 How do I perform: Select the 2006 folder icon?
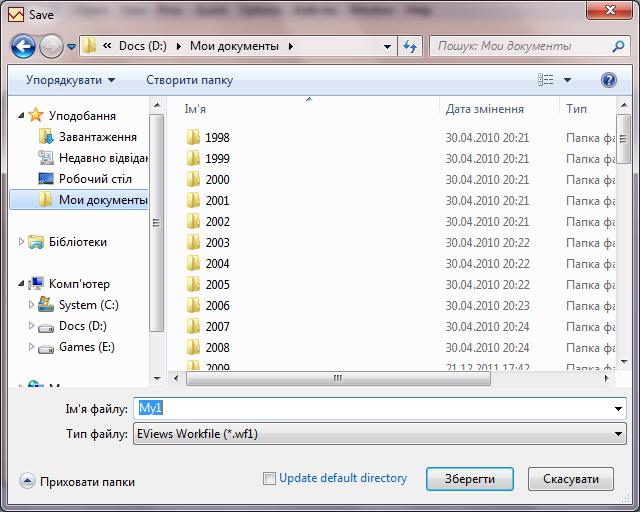pos(193,305)
